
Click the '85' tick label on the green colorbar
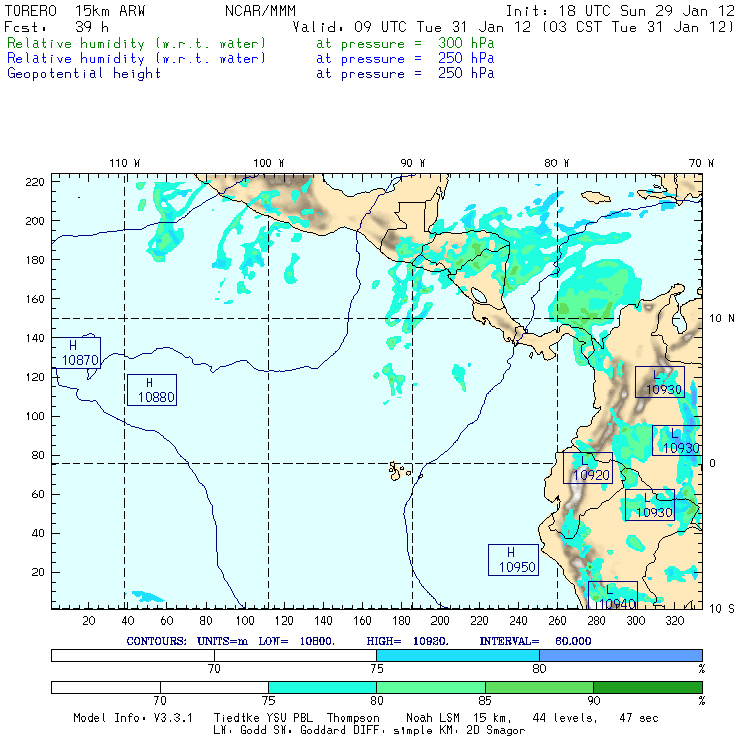click(485, 701)
